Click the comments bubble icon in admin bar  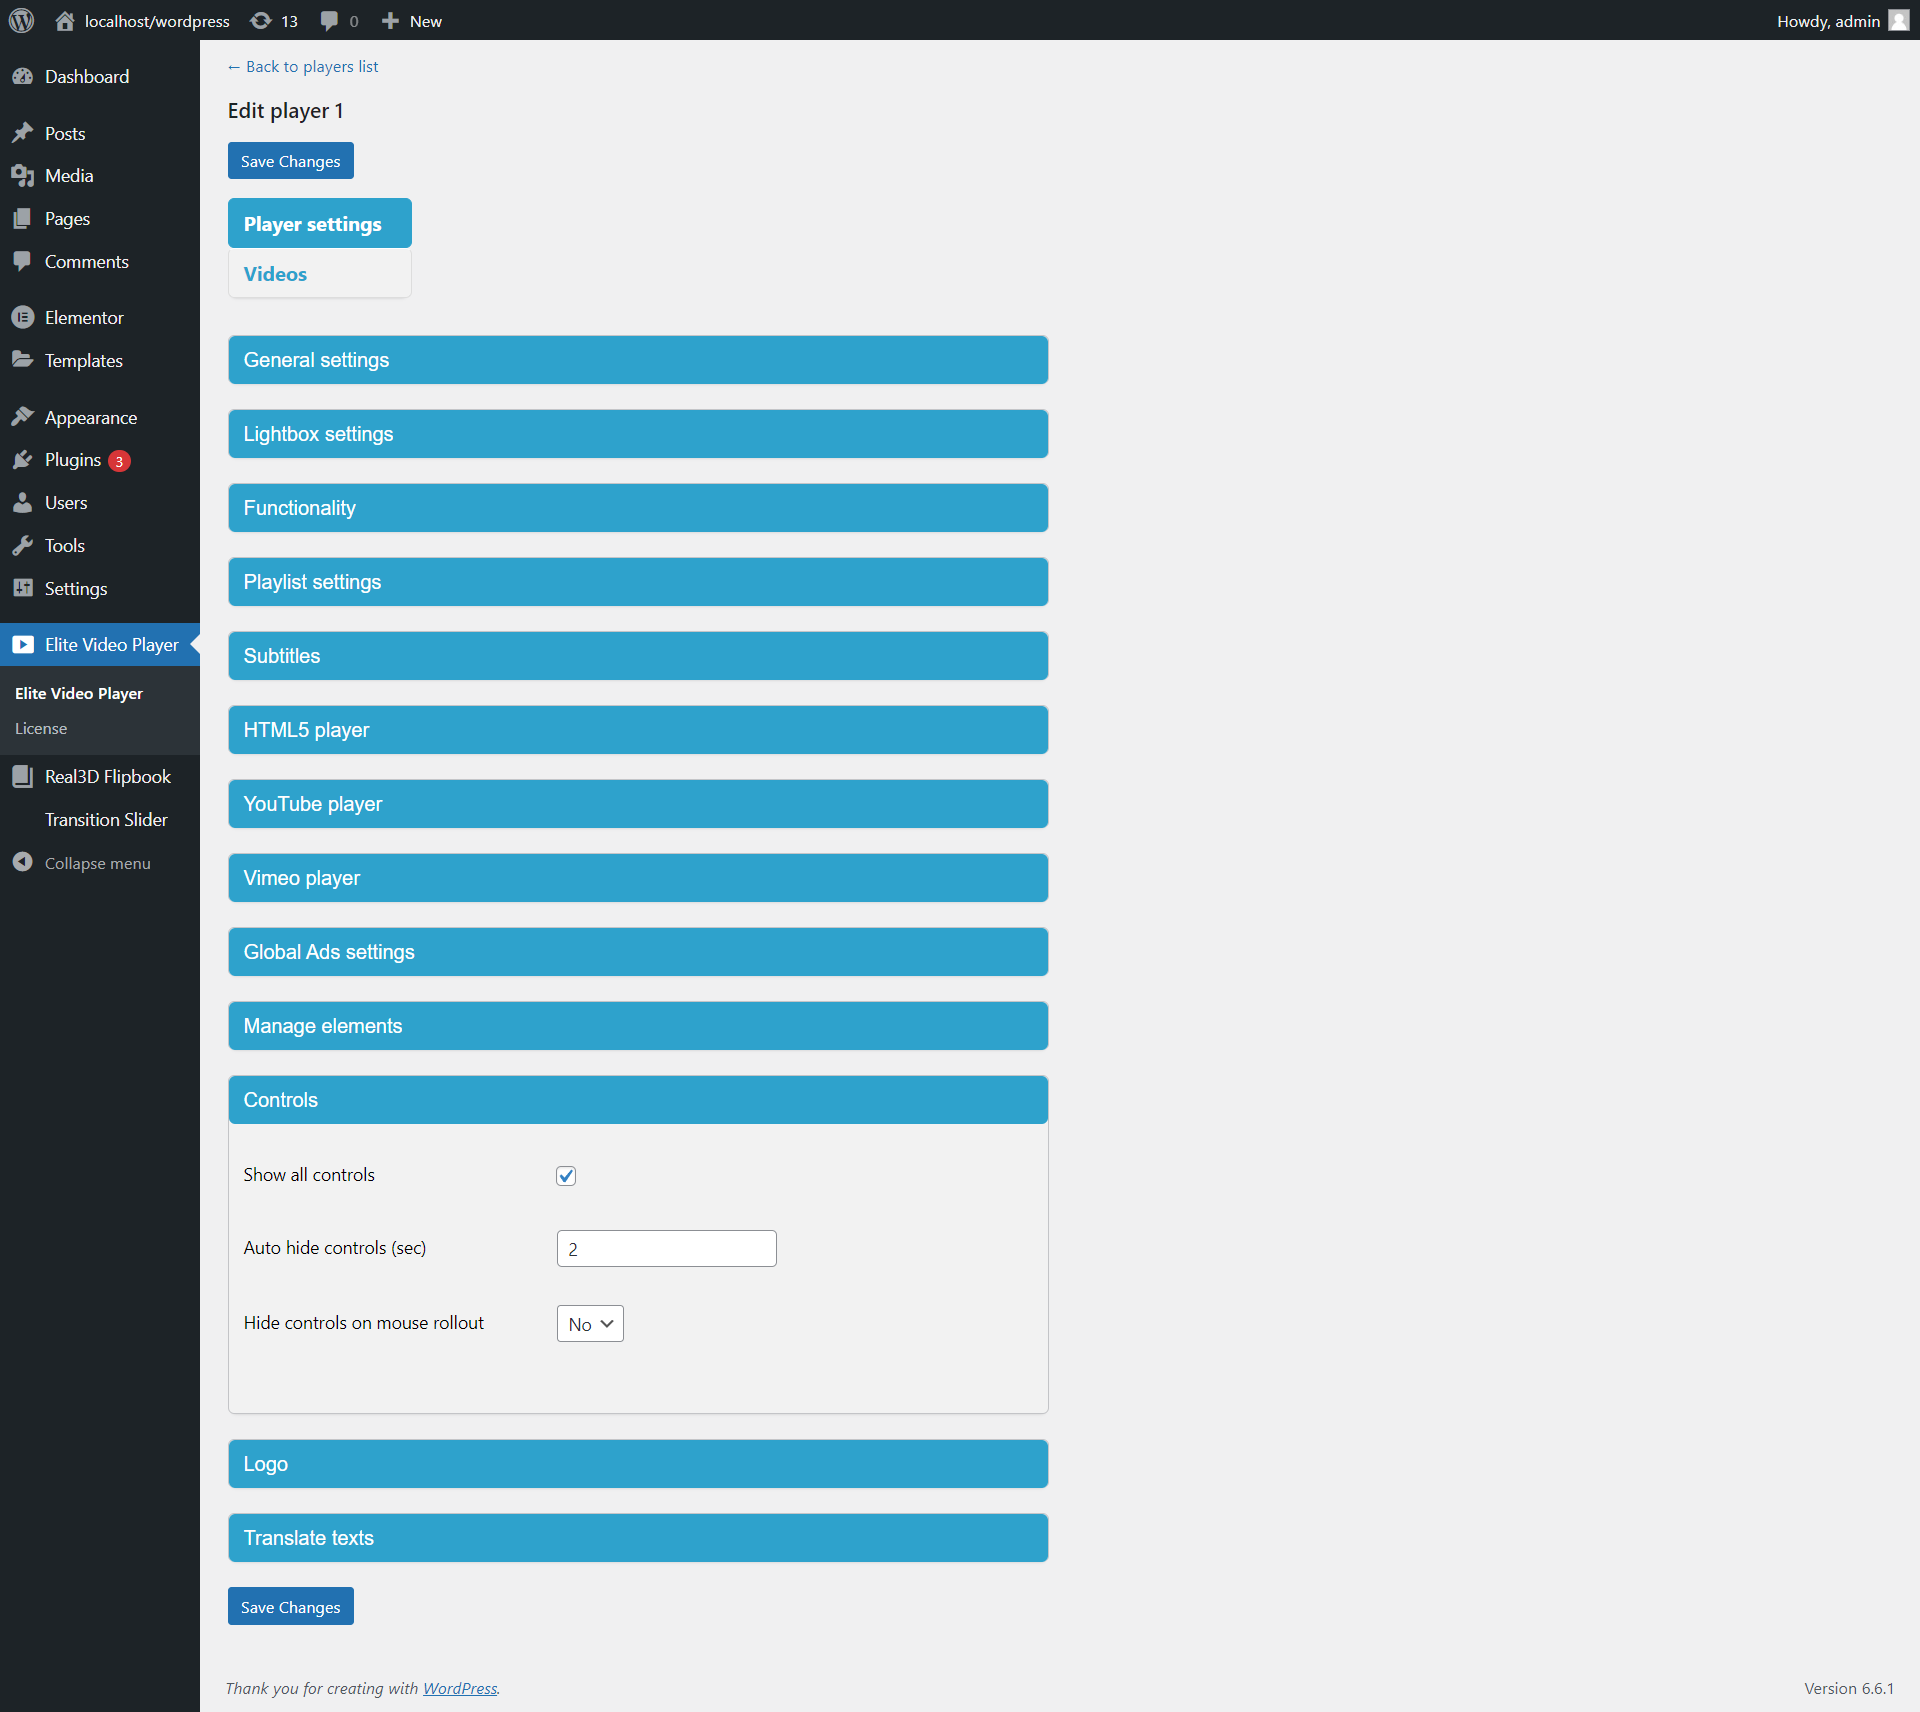point(330,21)
